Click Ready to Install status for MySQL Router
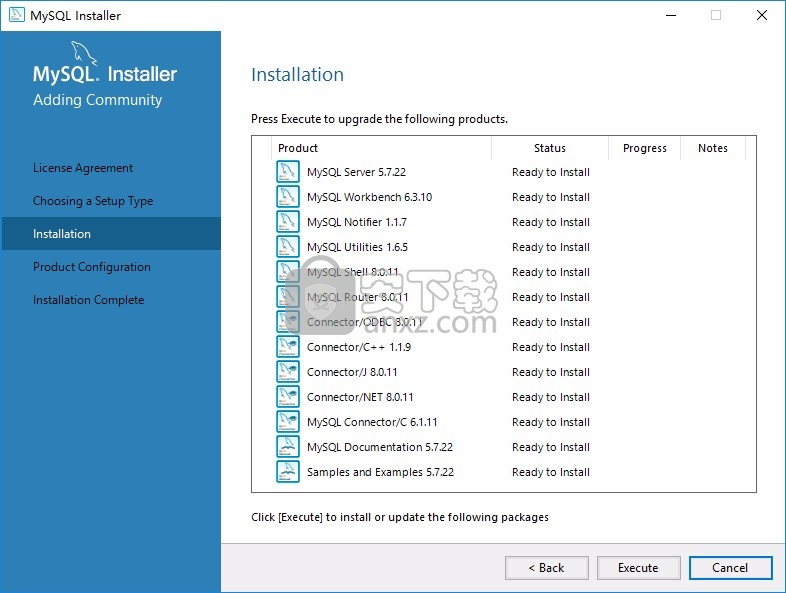Viewport: 786px width, 593px height. pos(551,297)
